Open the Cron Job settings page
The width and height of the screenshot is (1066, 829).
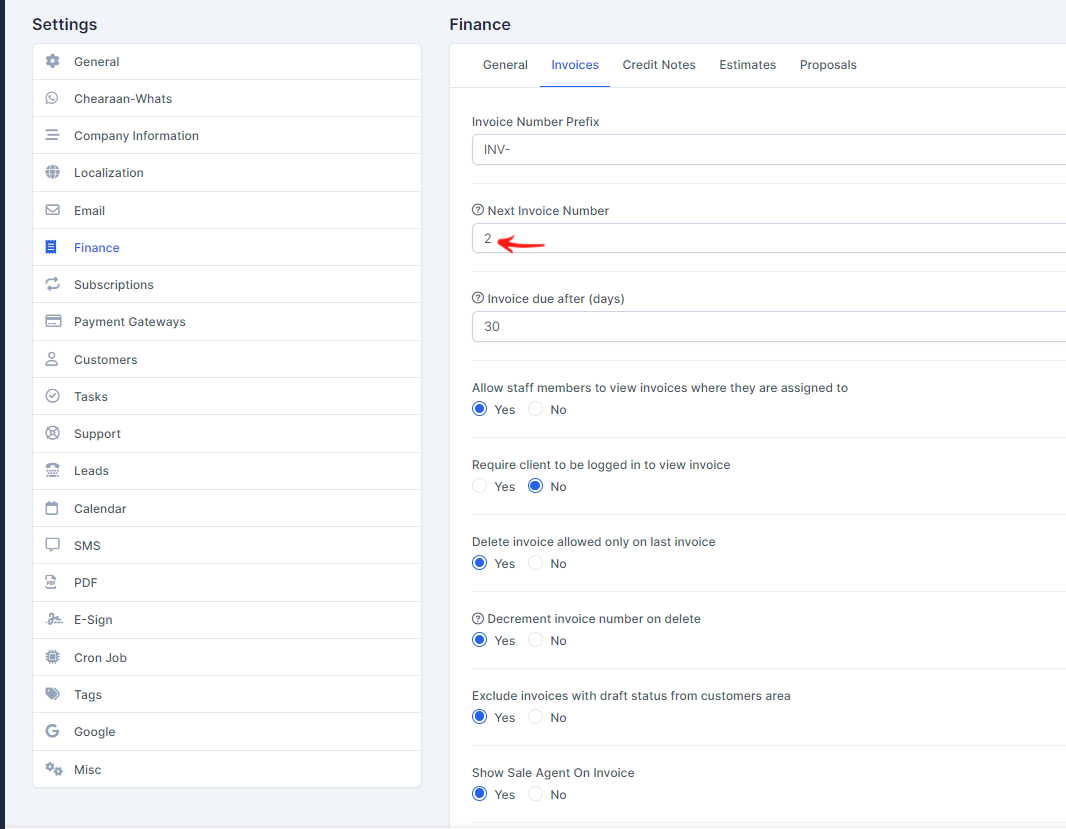(100, 658)
